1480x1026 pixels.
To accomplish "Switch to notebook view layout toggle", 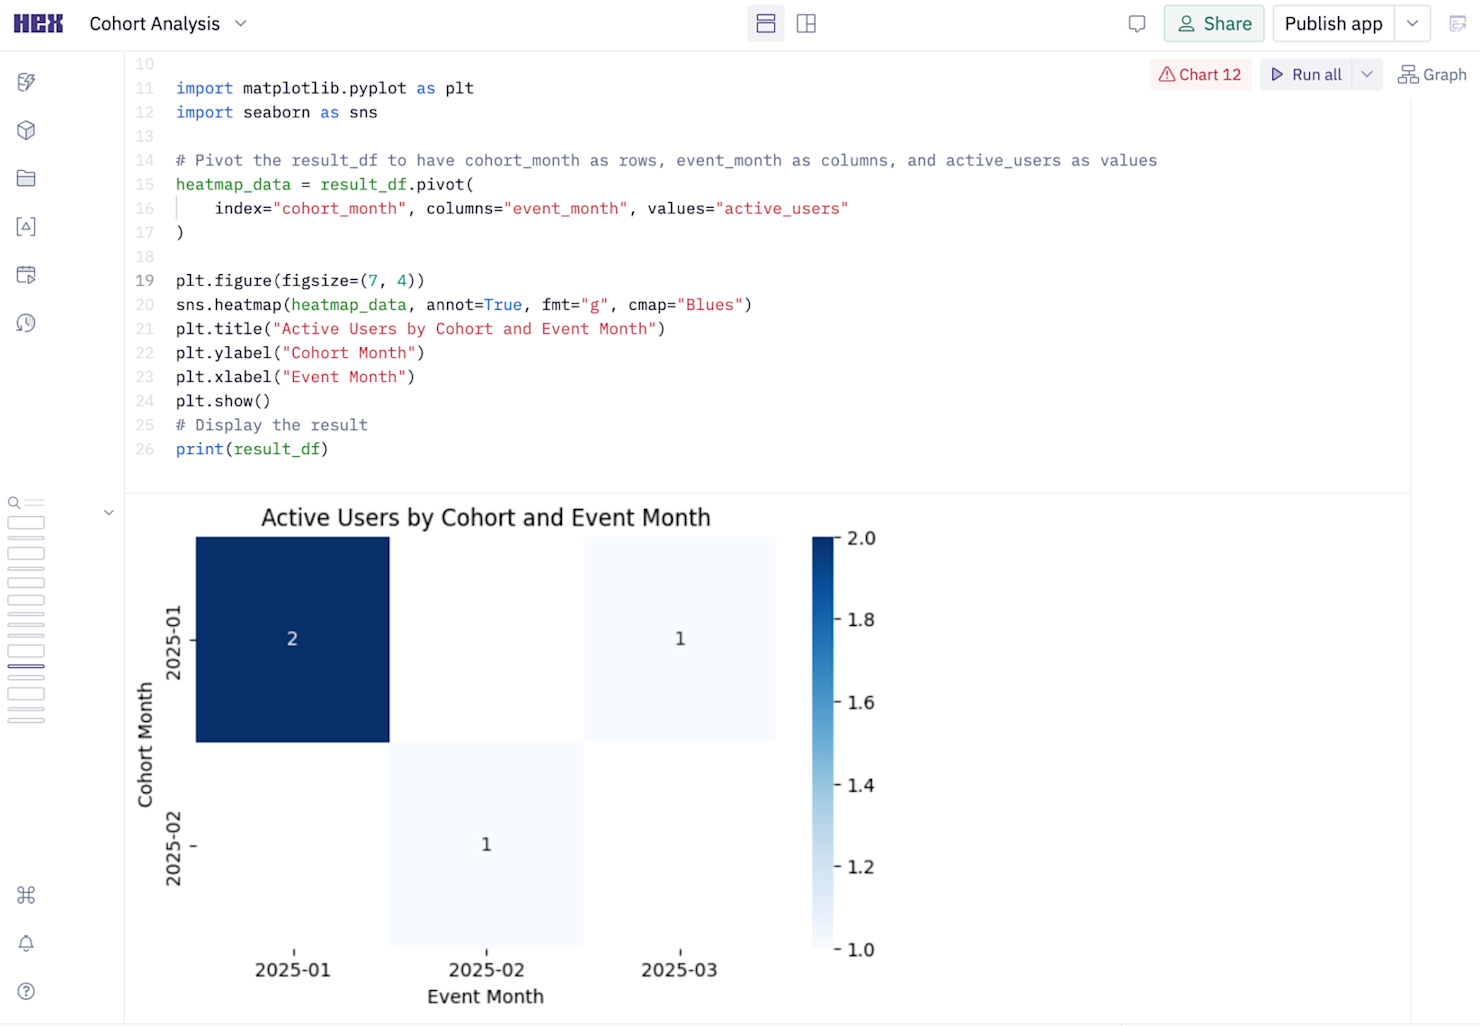I will click(766, 23).
